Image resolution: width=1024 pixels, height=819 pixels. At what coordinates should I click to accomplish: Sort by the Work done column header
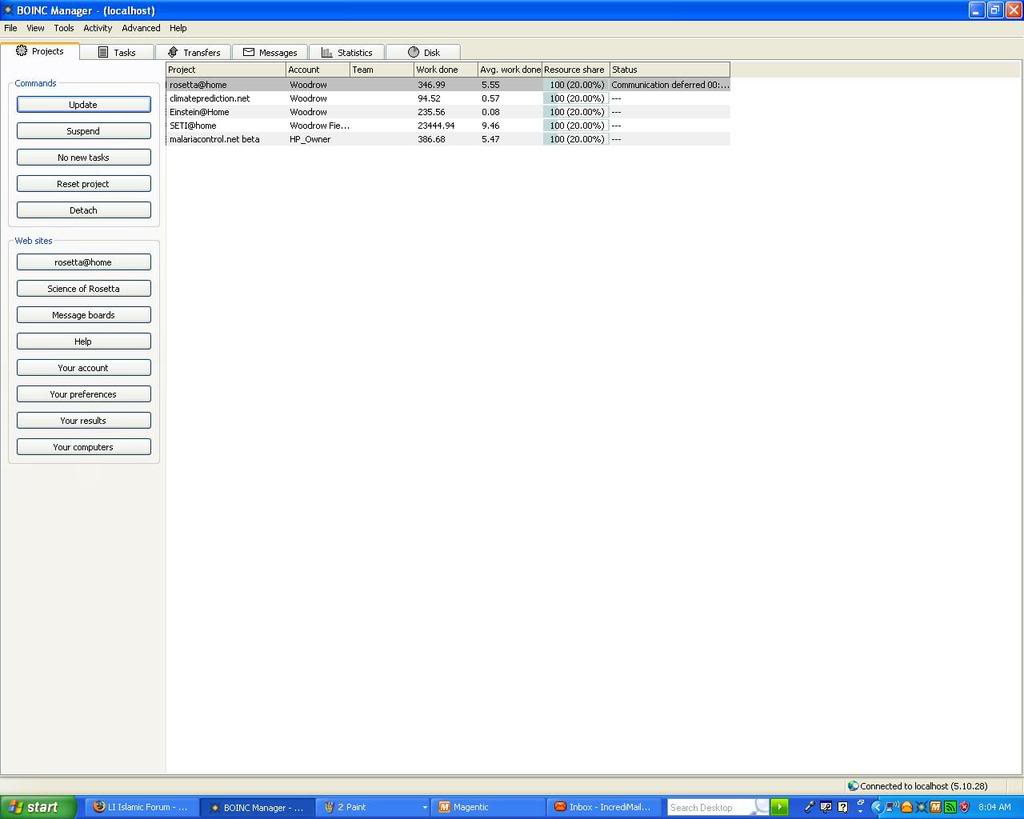pos(445,69)
